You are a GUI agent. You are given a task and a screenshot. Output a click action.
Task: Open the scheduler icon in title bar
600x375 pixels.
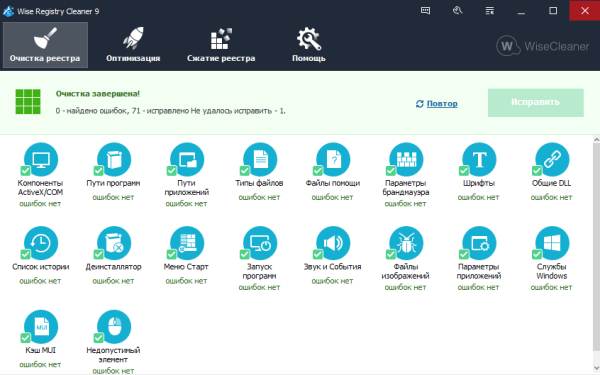coord(457,11)
